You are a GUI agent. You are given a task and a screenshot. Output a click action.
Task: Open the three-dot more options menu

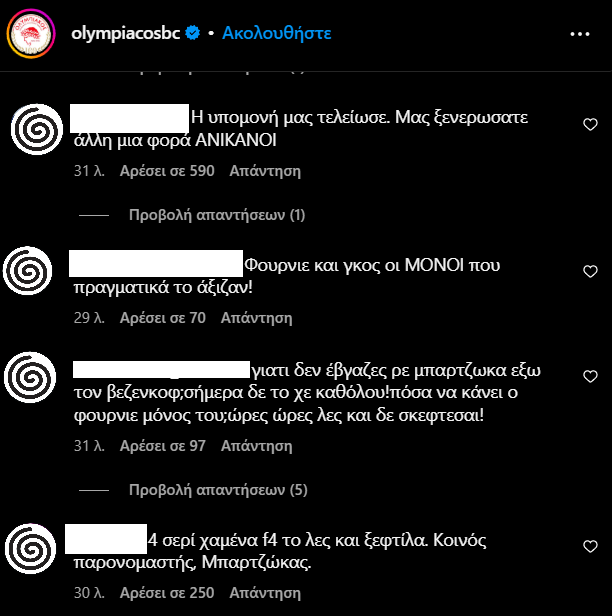[580, 34]
